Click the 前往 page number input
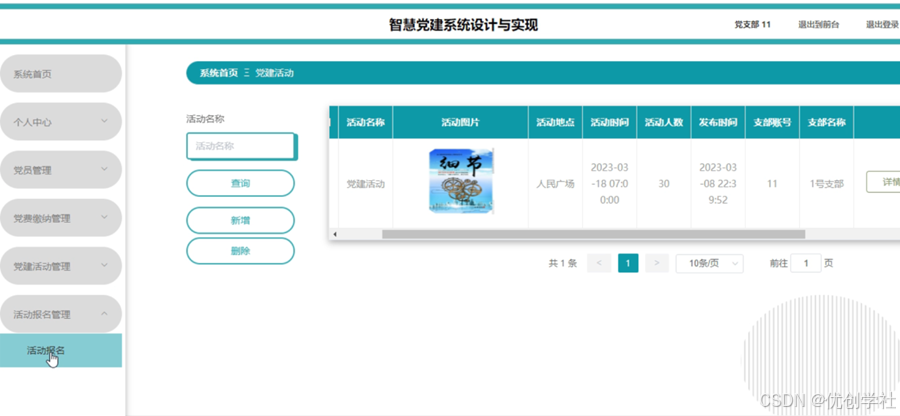 point(806,263)
